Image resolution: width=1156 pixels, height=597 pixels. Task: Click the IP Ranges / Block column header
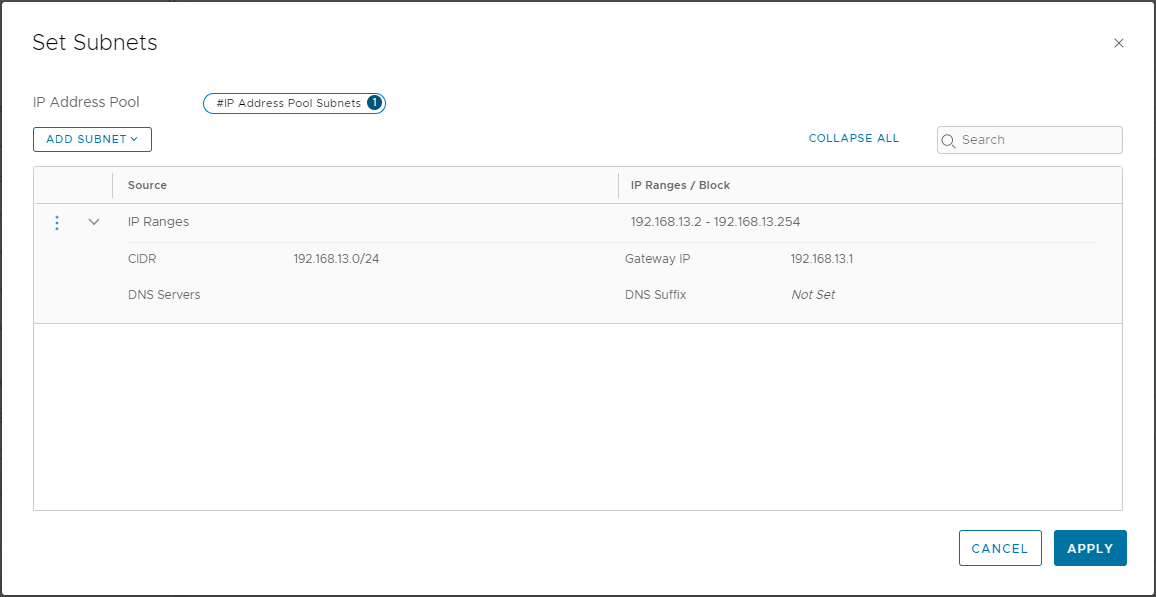680,185
